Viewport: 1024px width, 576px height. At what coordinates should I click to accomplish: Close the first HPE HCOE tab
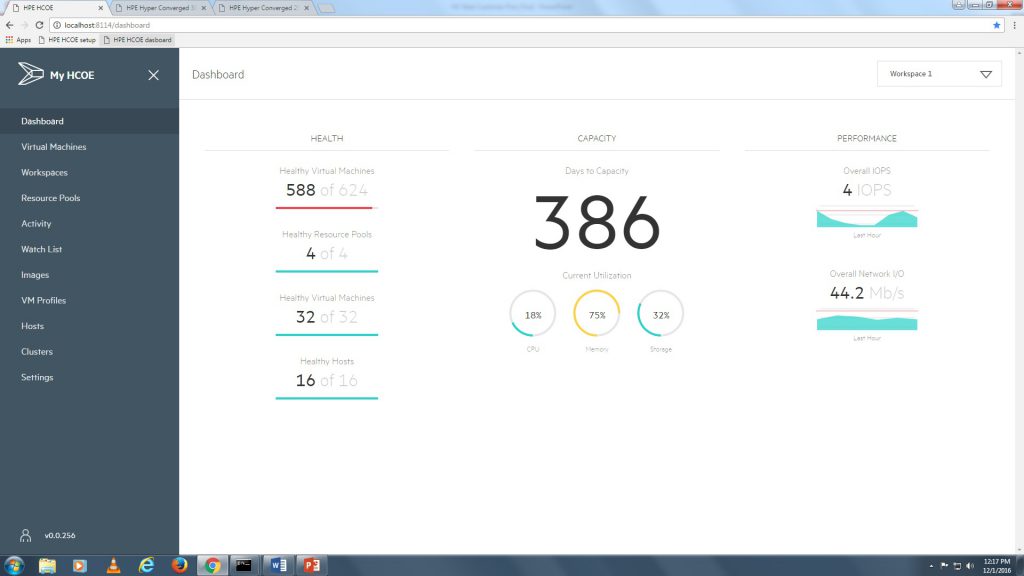(101, 8)
